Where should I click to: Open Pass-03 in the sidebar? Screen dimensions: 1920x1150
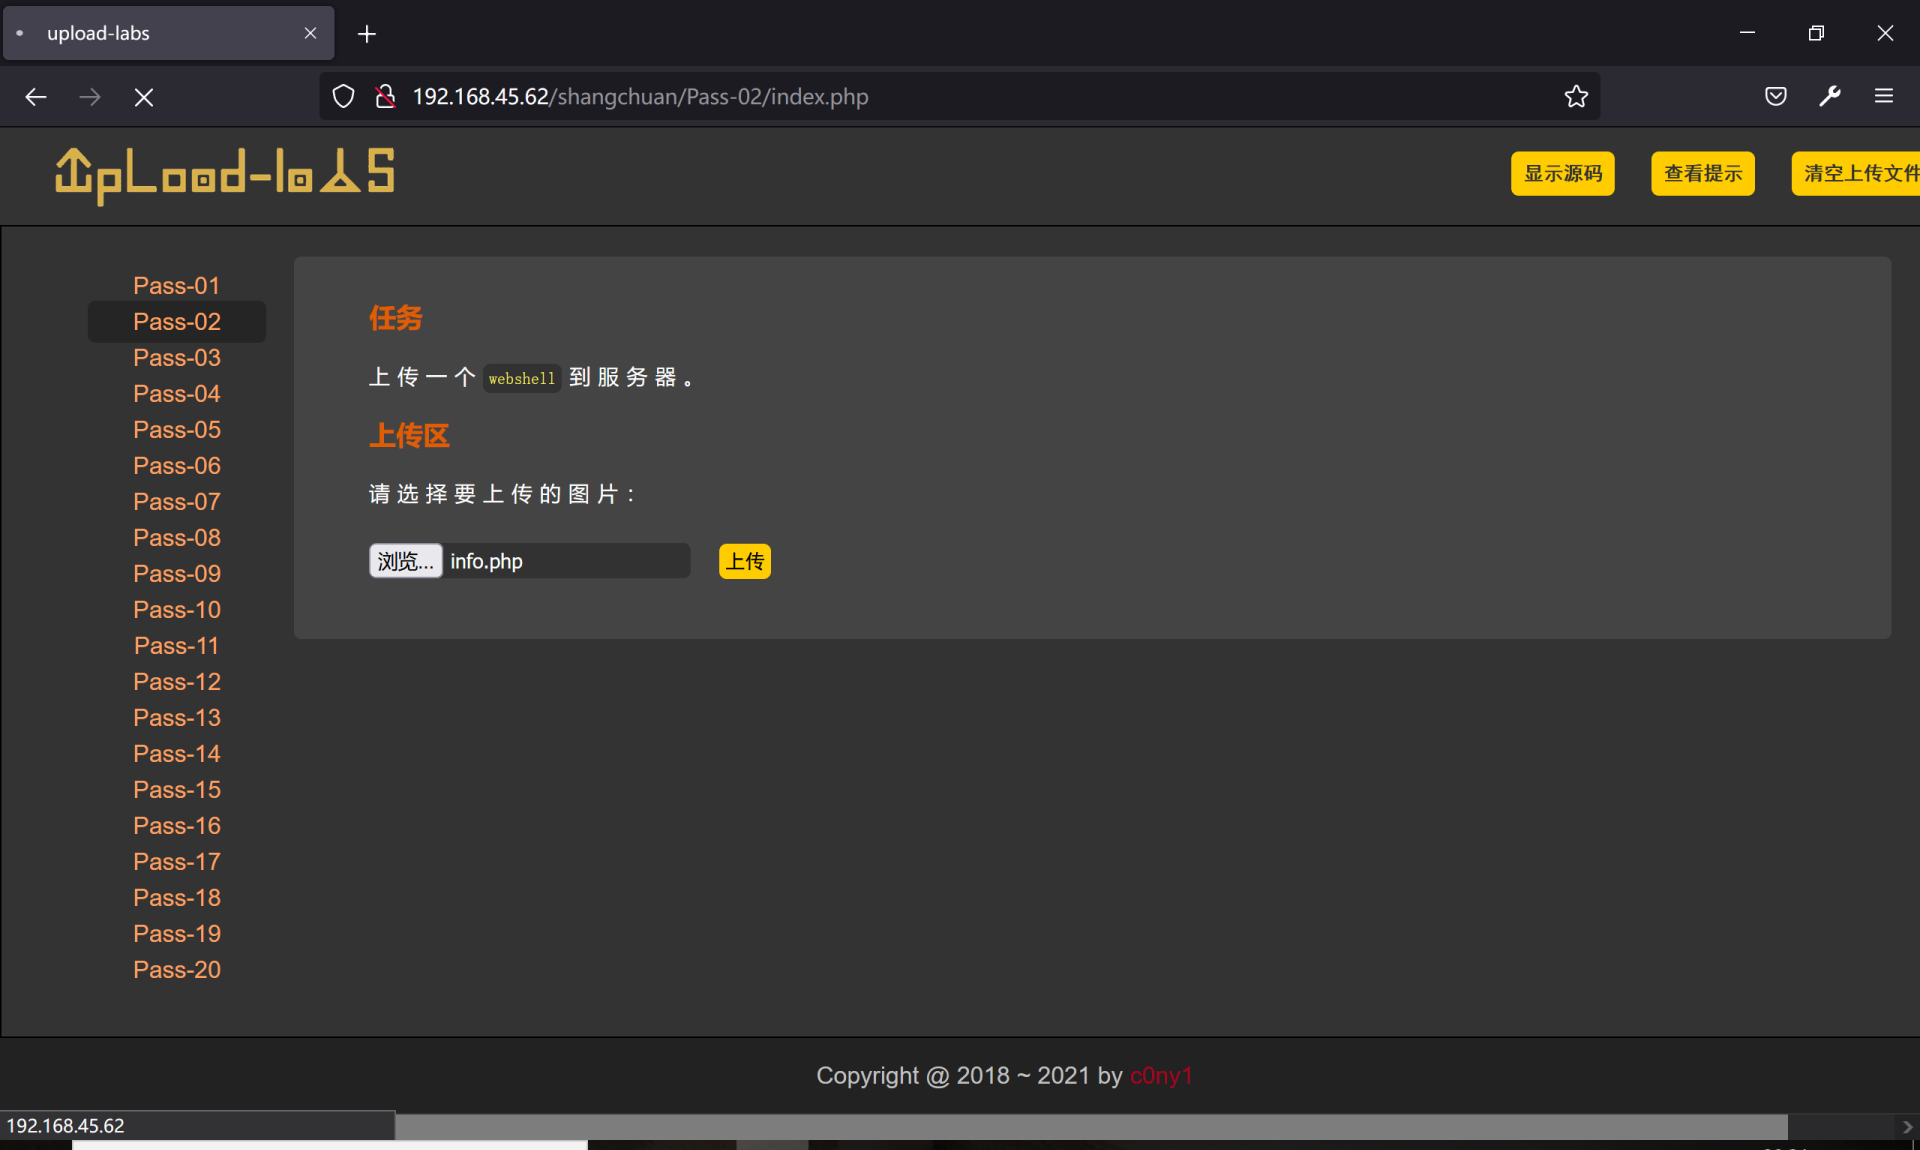177,358
